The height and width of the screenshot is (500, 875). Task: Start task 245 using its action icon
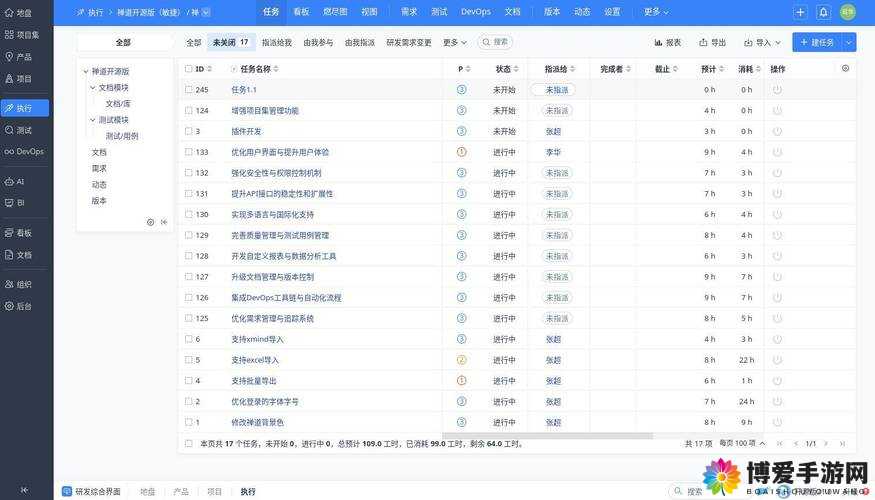777,89
